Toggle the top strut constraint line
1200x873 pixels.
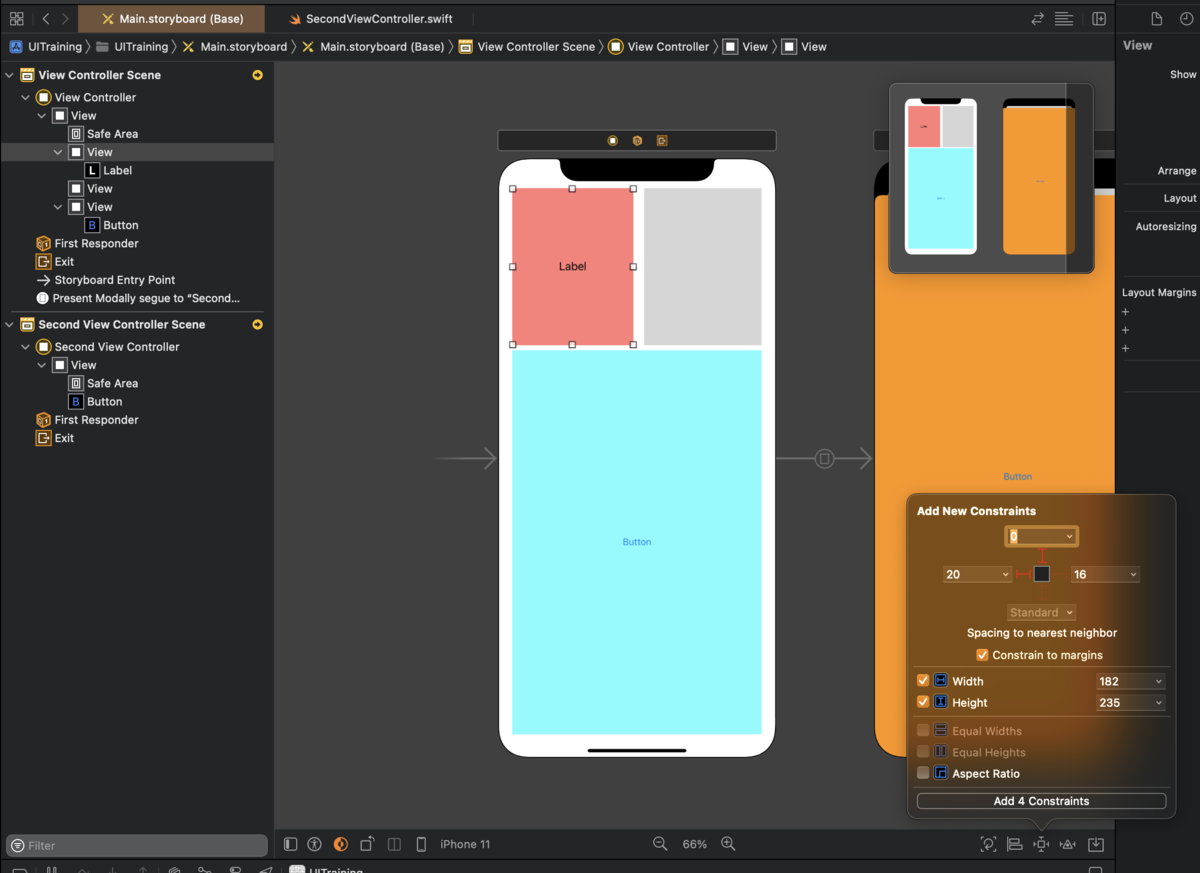coord(1041,556)
